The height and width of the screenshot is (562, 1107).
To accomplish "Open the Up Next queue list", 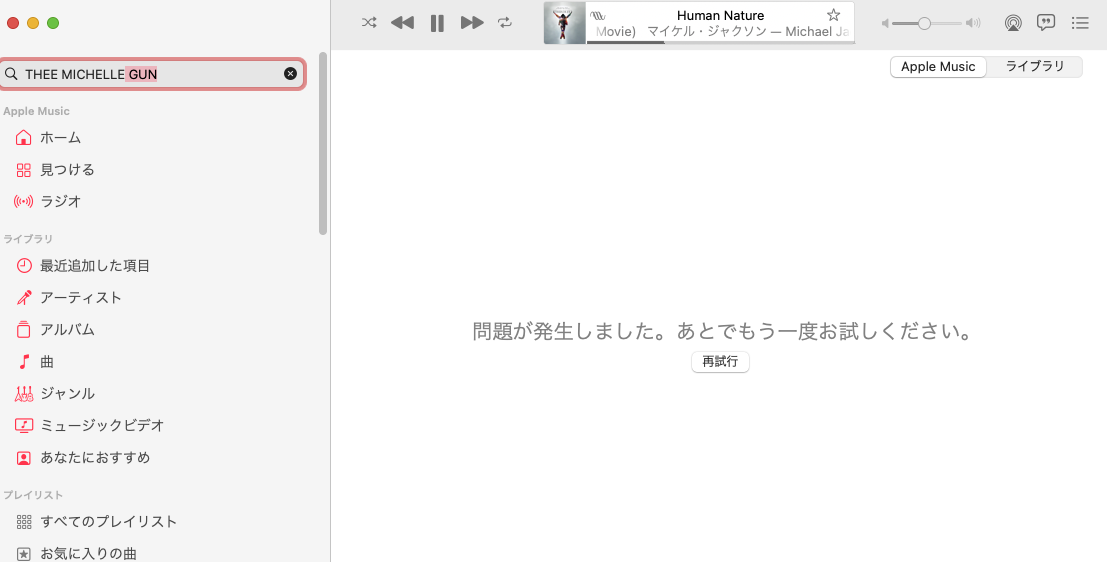I will click(x=1080, y=23).
